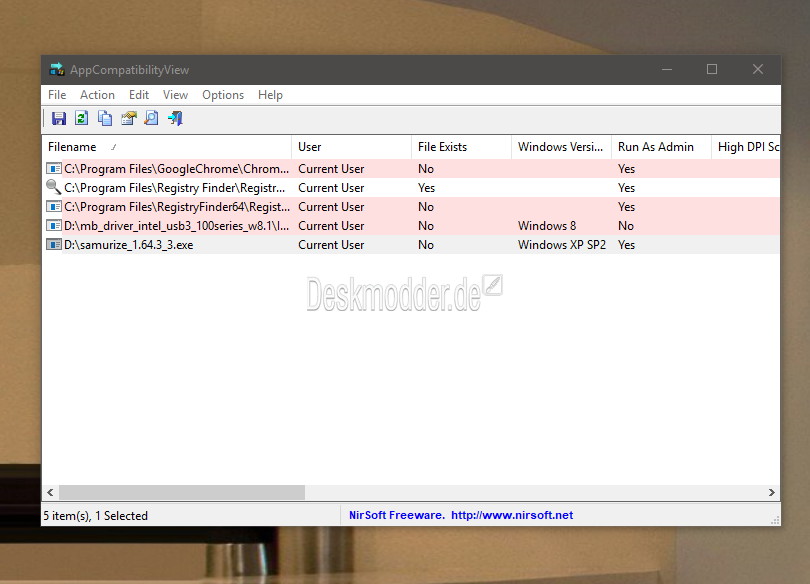Image resolution: width=810 pixels, height=584 pixels.
Task: Click the AppCompatibilityView title bar app icon
Action: point(57,69)
